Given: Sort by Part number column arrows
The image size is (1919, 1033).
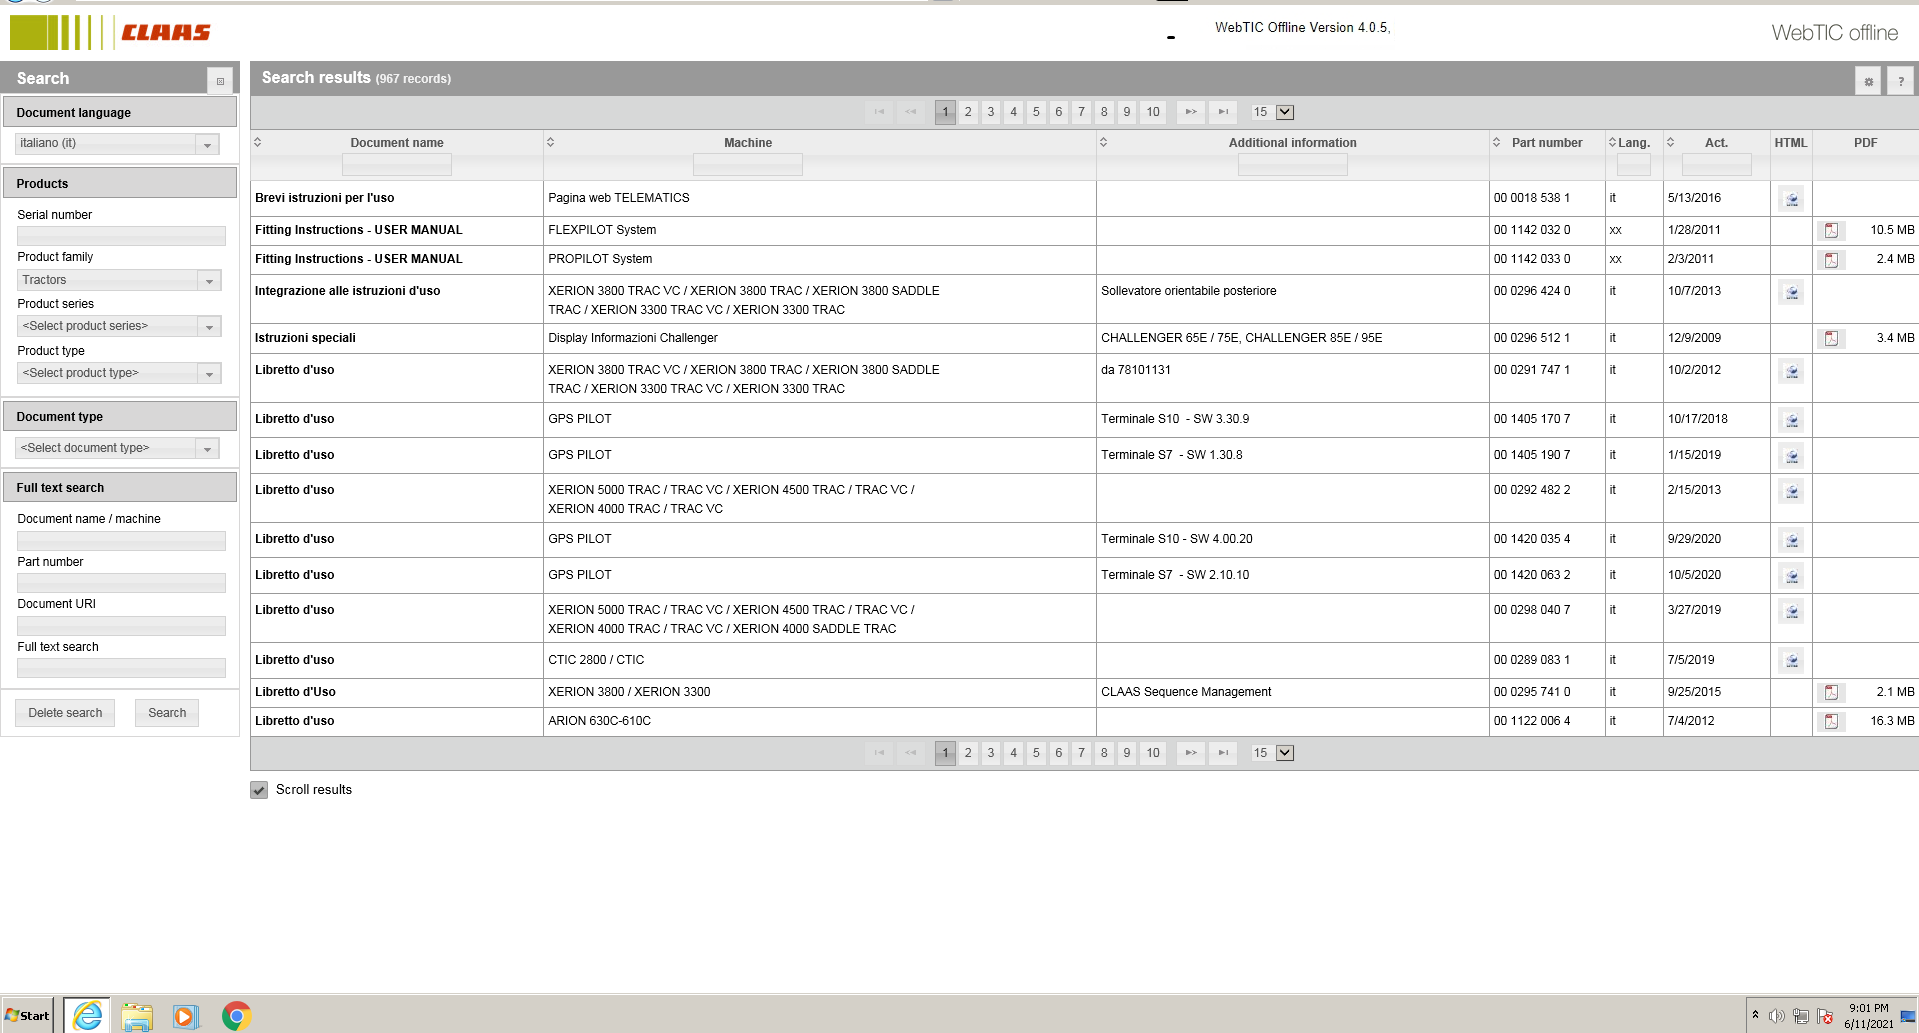Looking at the screenshot, I should pos(1496,142).
